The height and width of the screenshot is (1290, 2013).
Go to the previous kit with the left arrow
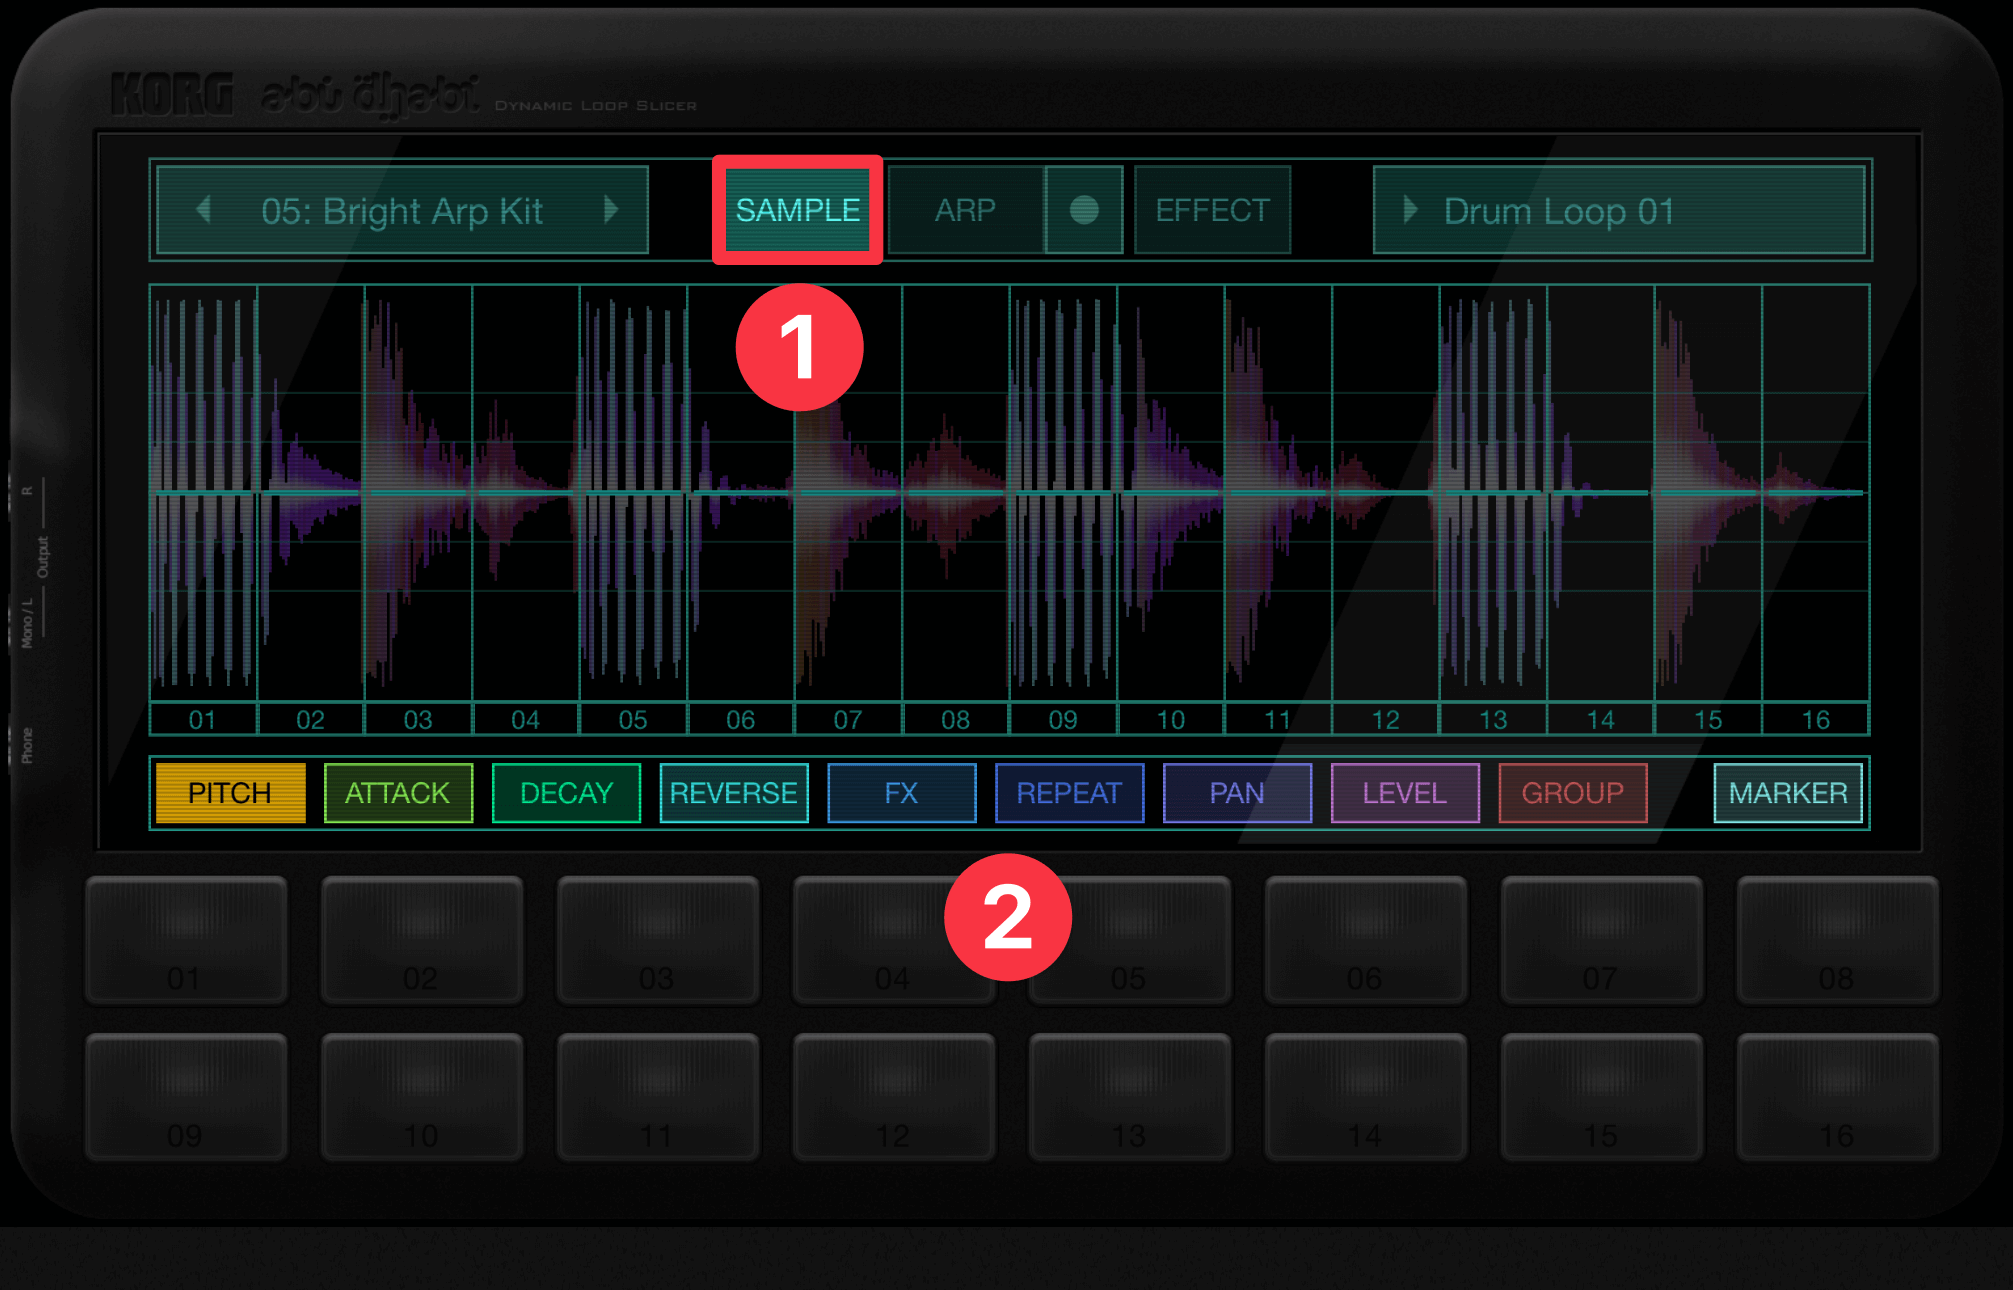pyautogui.click(x=204, y=210)
